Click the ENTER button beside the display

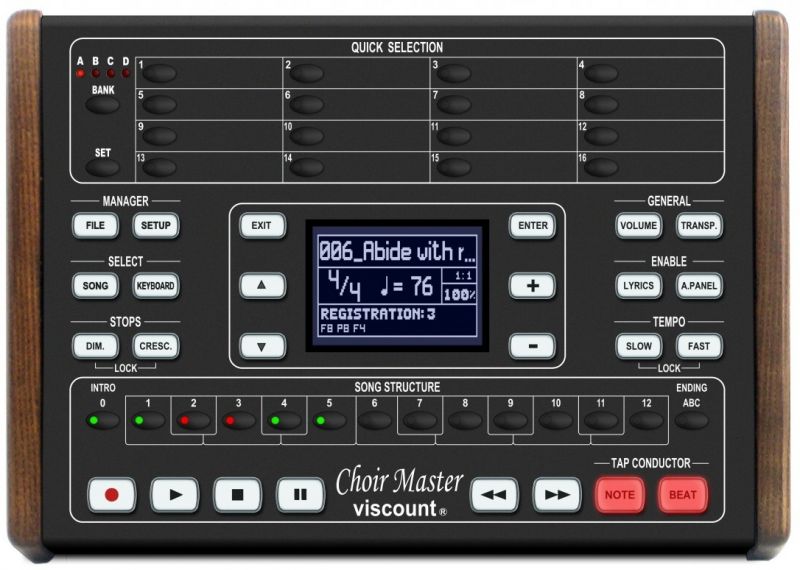point(532,225)
